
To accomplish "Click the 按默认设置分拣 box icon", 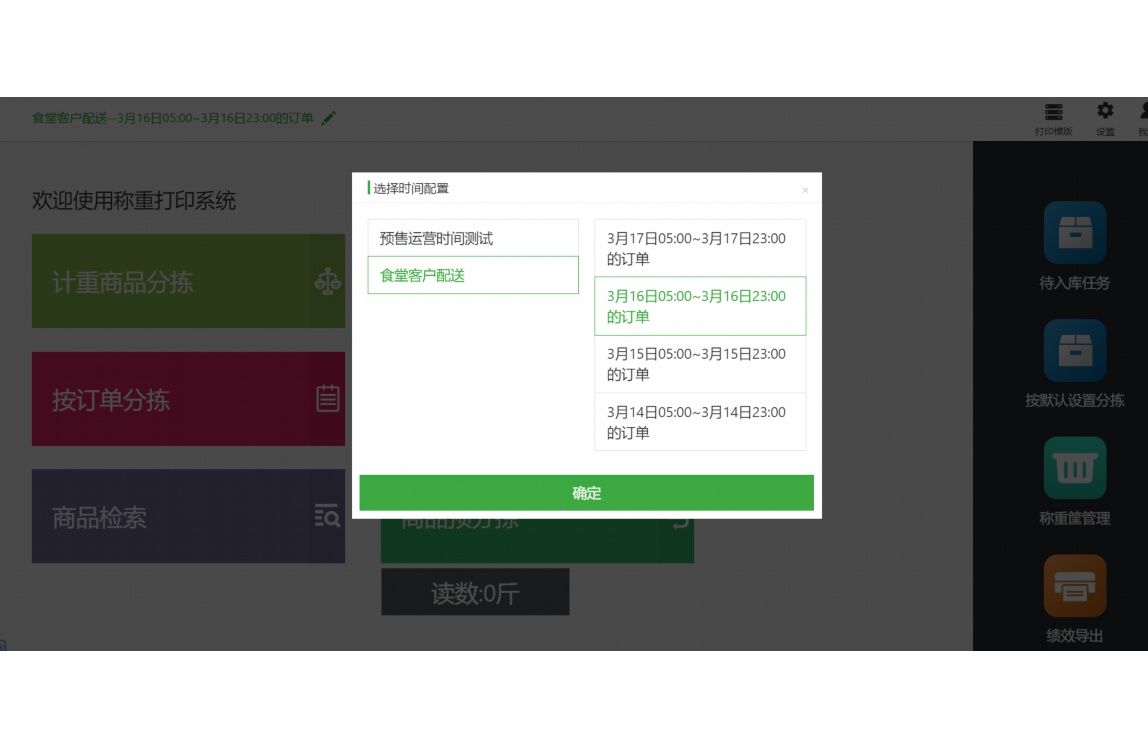I will tap(1074, 351).
